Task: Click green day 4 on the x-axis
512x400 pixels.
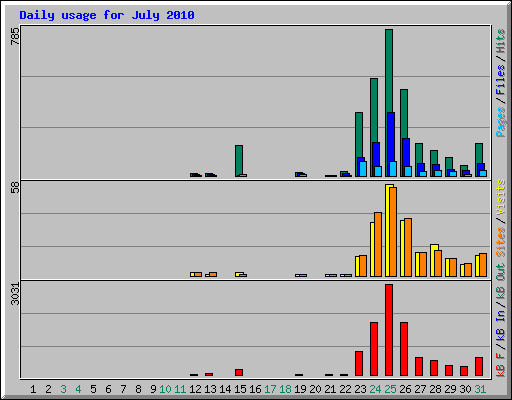Action: [x=78, y=389]
